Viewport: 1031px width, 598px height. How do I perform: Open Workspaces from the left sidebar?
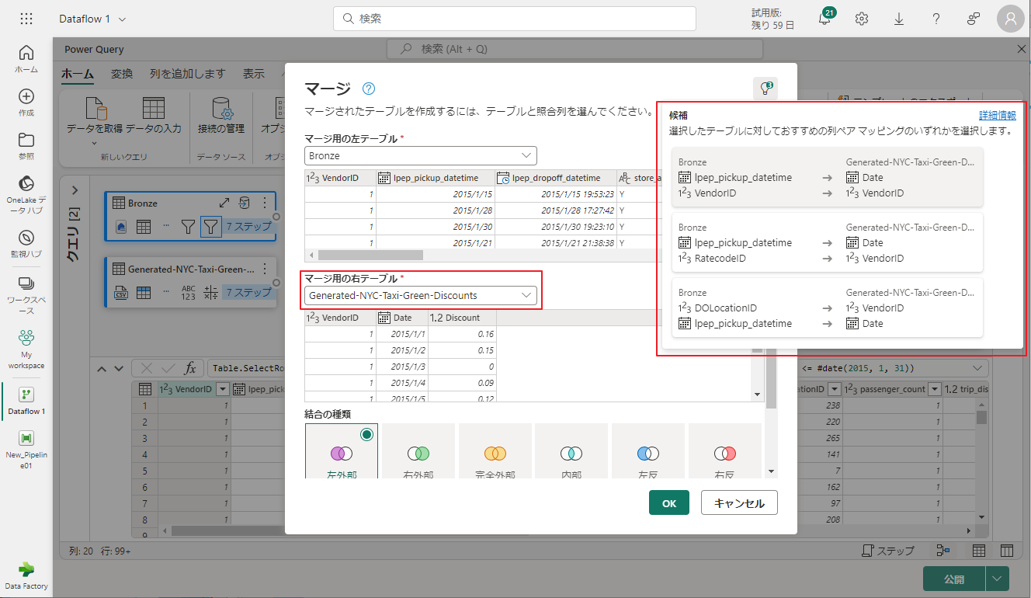pyautogui.click(x=26, y=290)
